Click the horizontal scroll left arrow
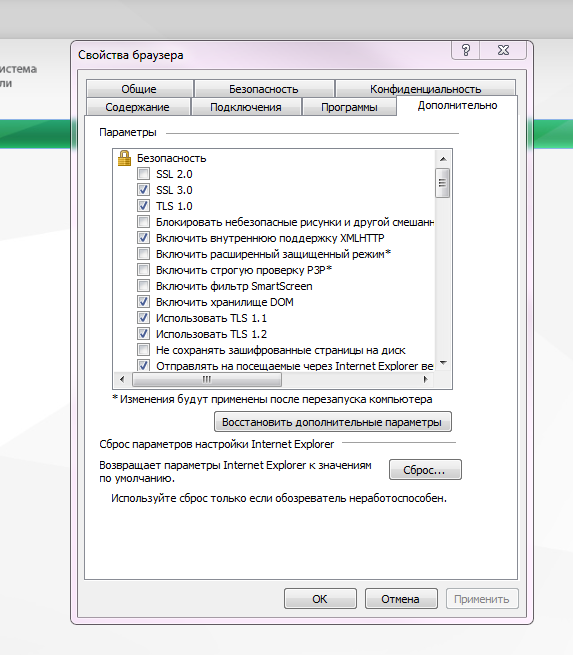573x655 pixels. pyautogui.click(x=122, y=379)
